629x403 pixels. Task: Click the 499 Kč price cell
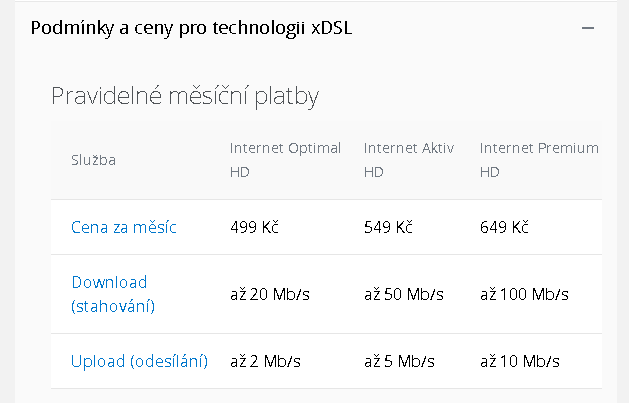coord(254,227)
